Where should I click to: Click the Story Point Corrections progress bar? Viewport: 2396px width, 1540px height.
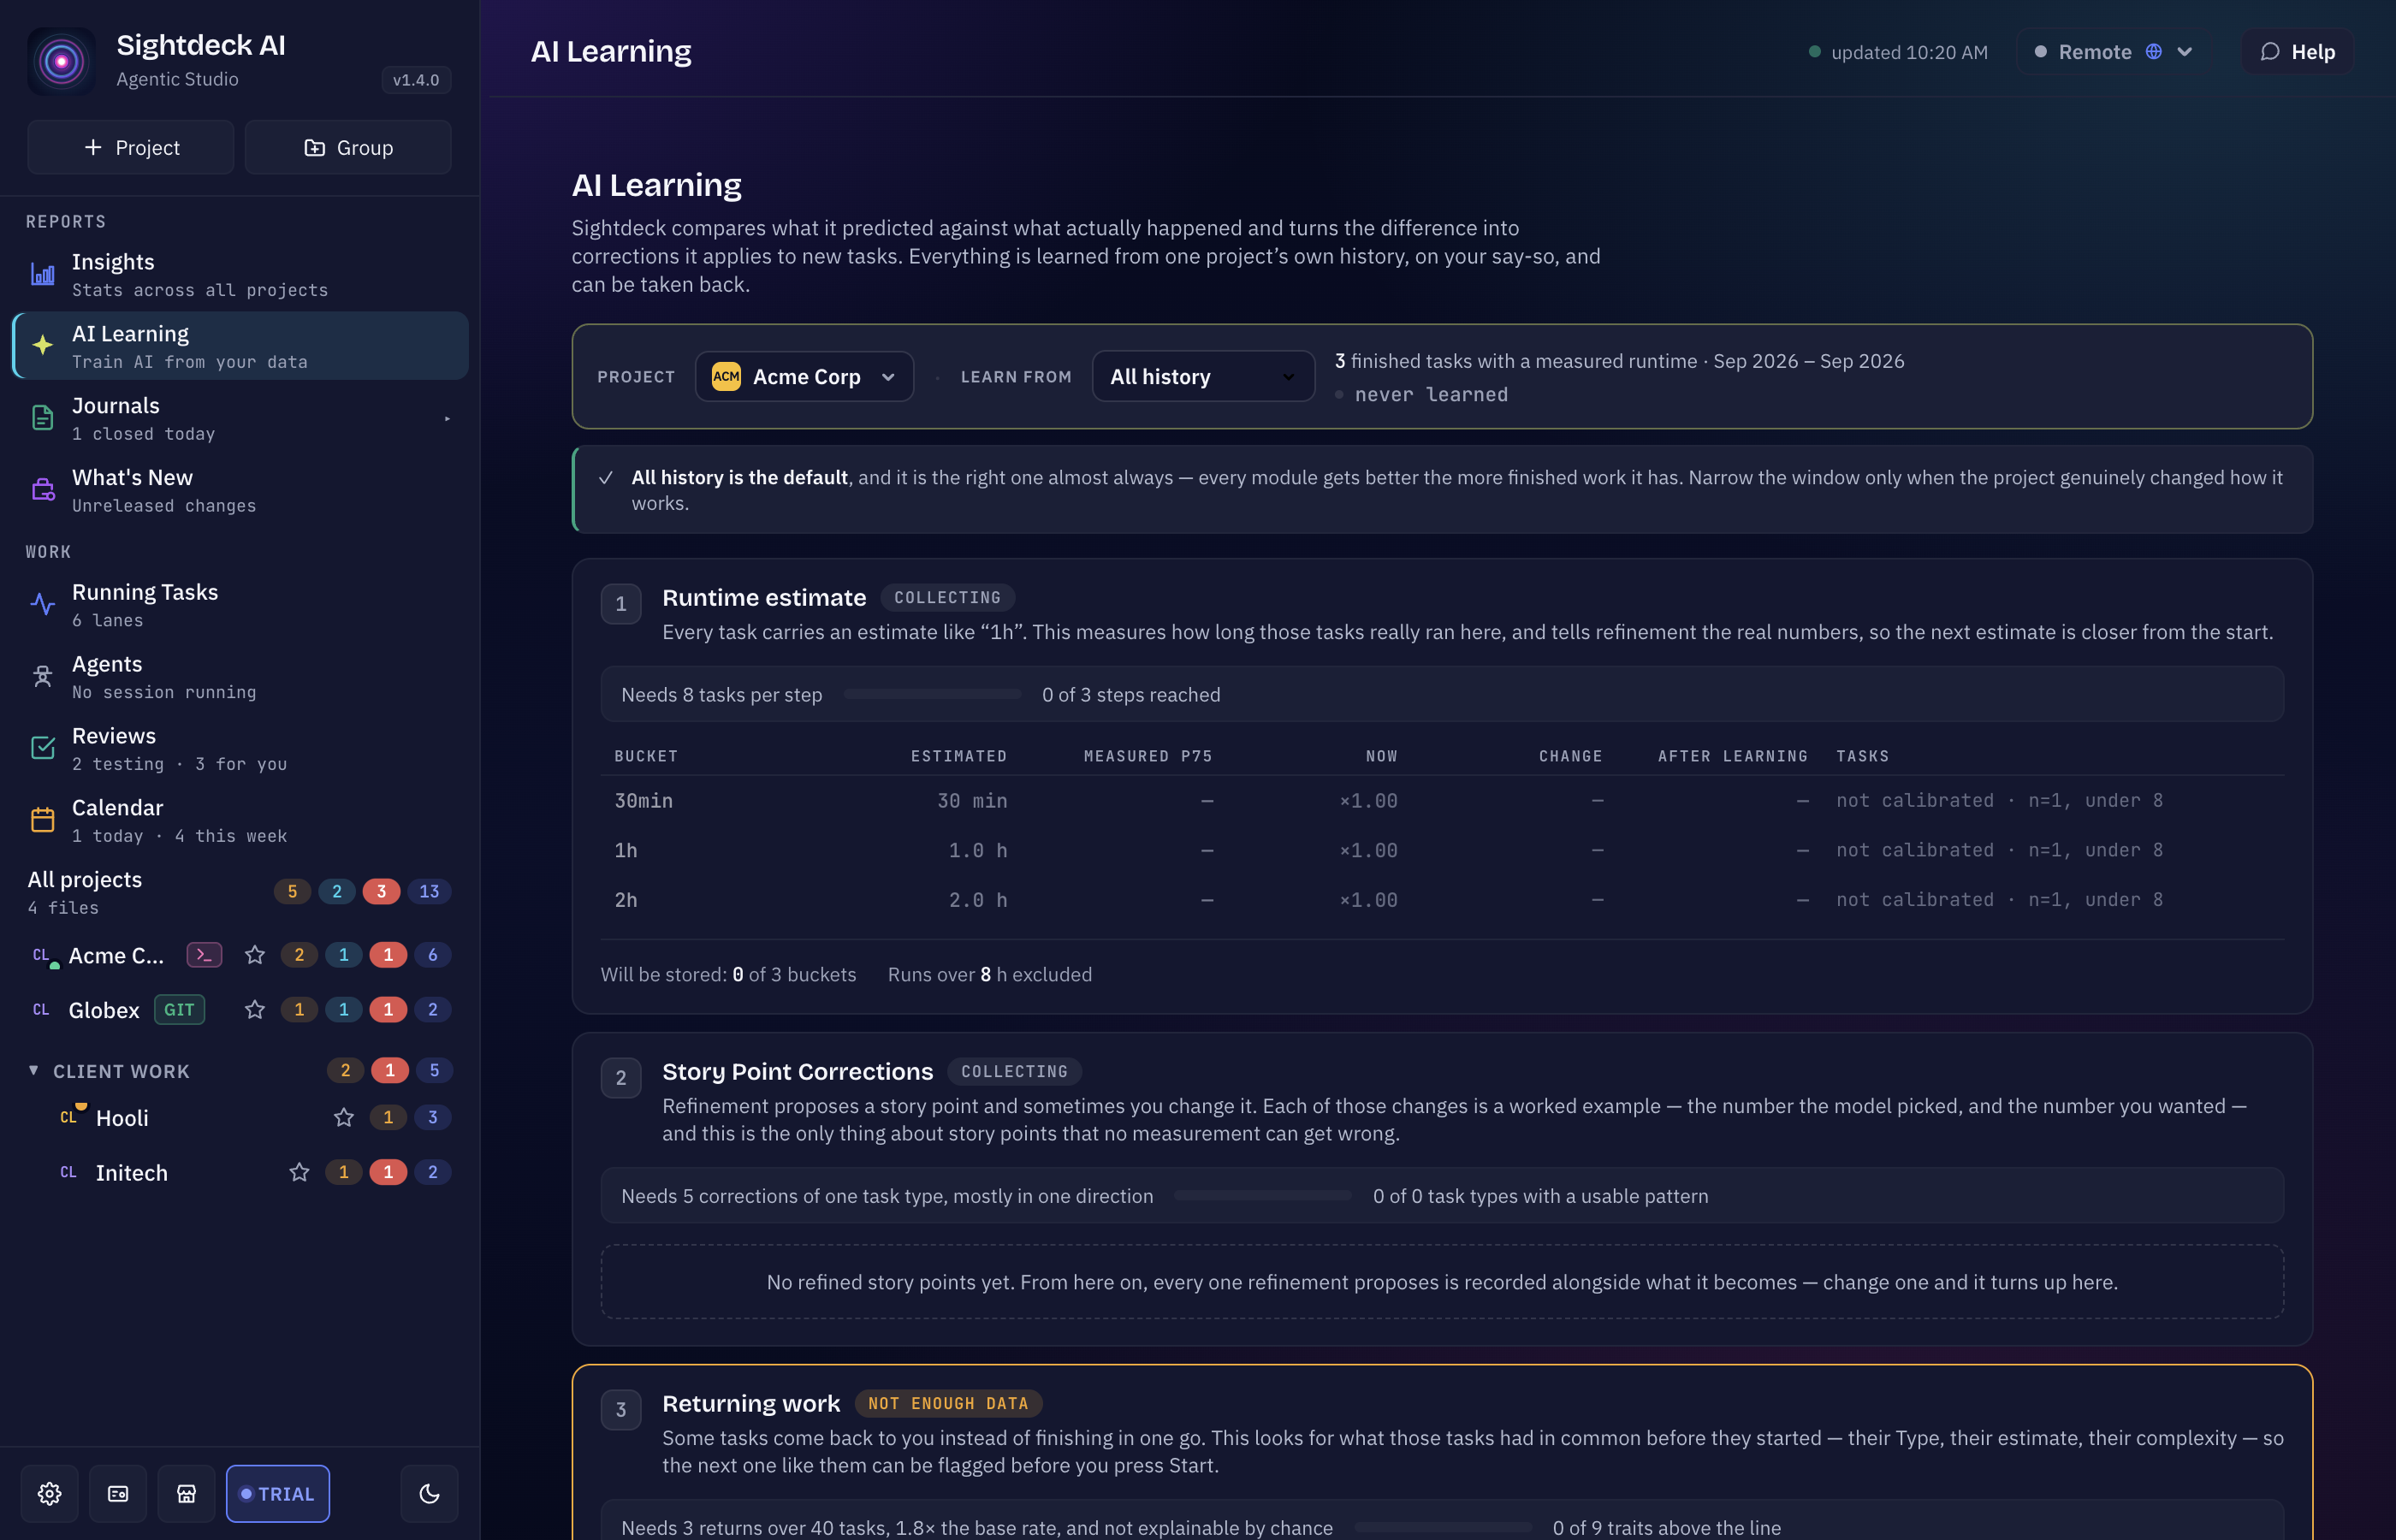(x=1263, y=1196)
